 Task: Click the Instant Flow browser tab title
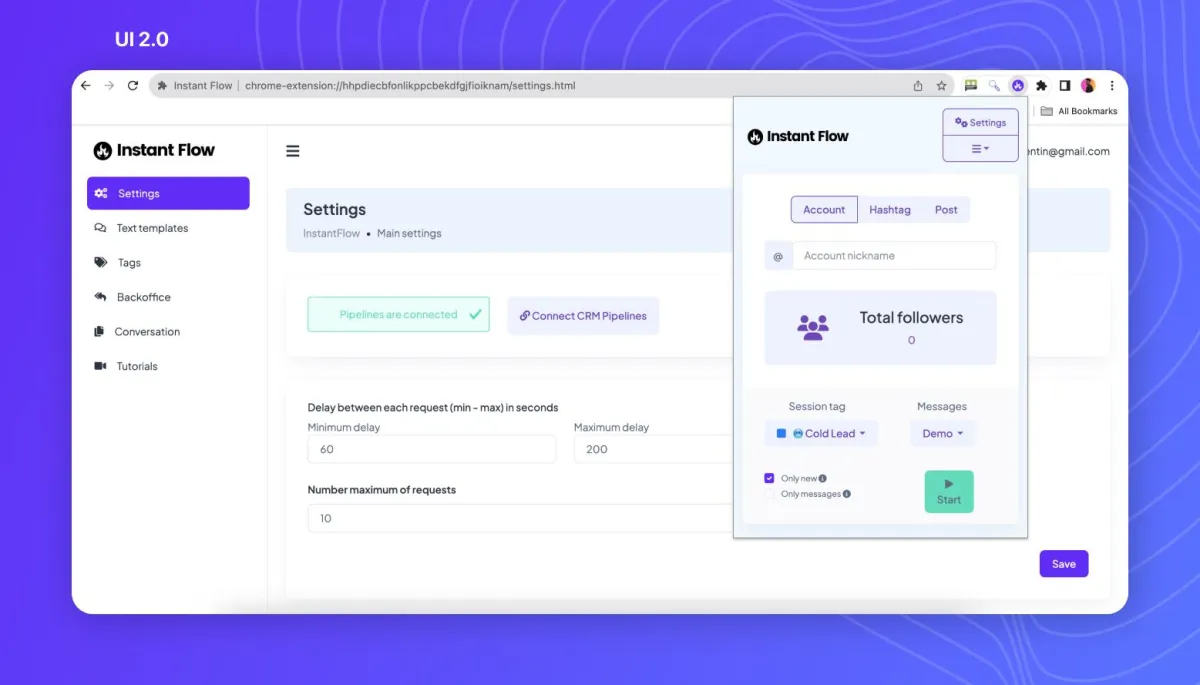(x=203, y=86)
